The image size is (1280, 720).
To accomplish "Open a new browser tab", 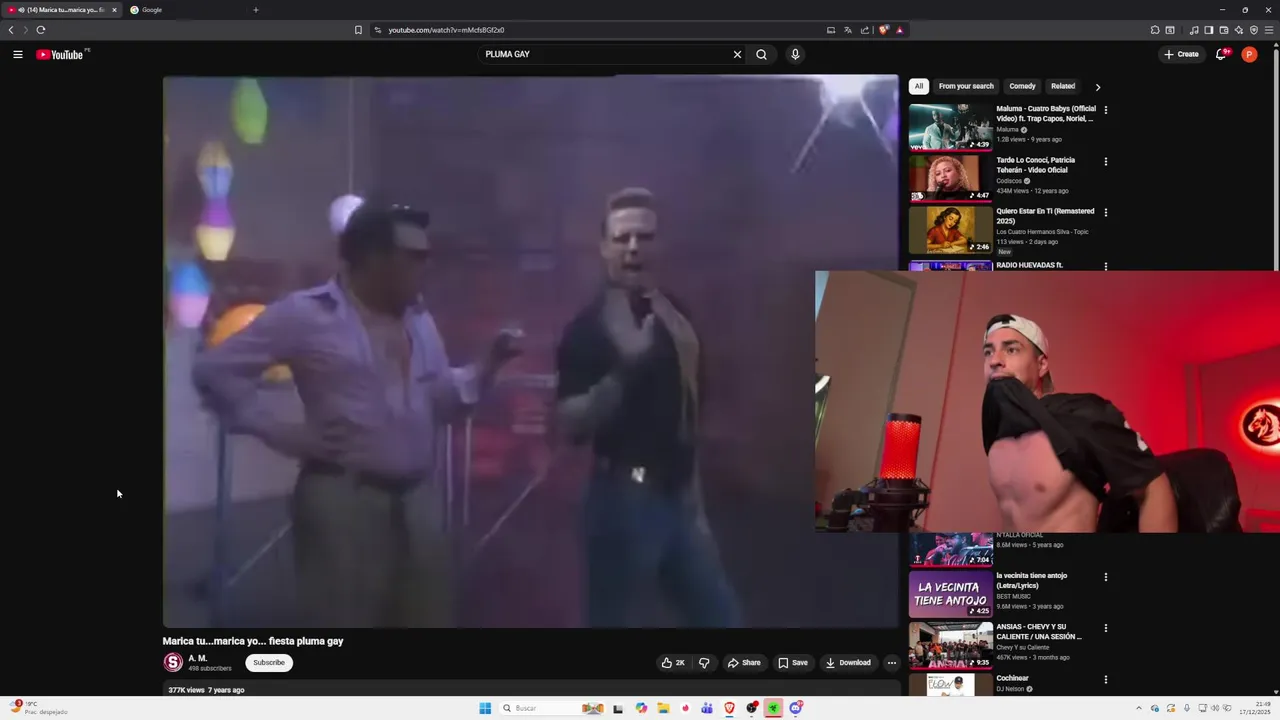I will point(256,10).
